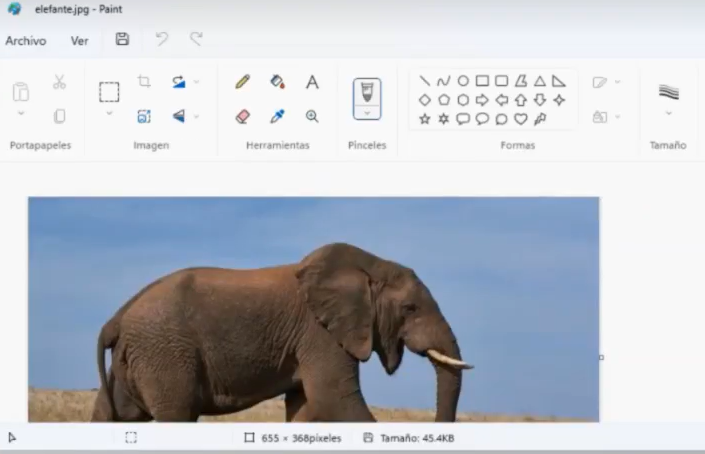705x454 pixels.
Task: Expand the selection options chevron
Action: pyautogui.click(x=109, y=114)
